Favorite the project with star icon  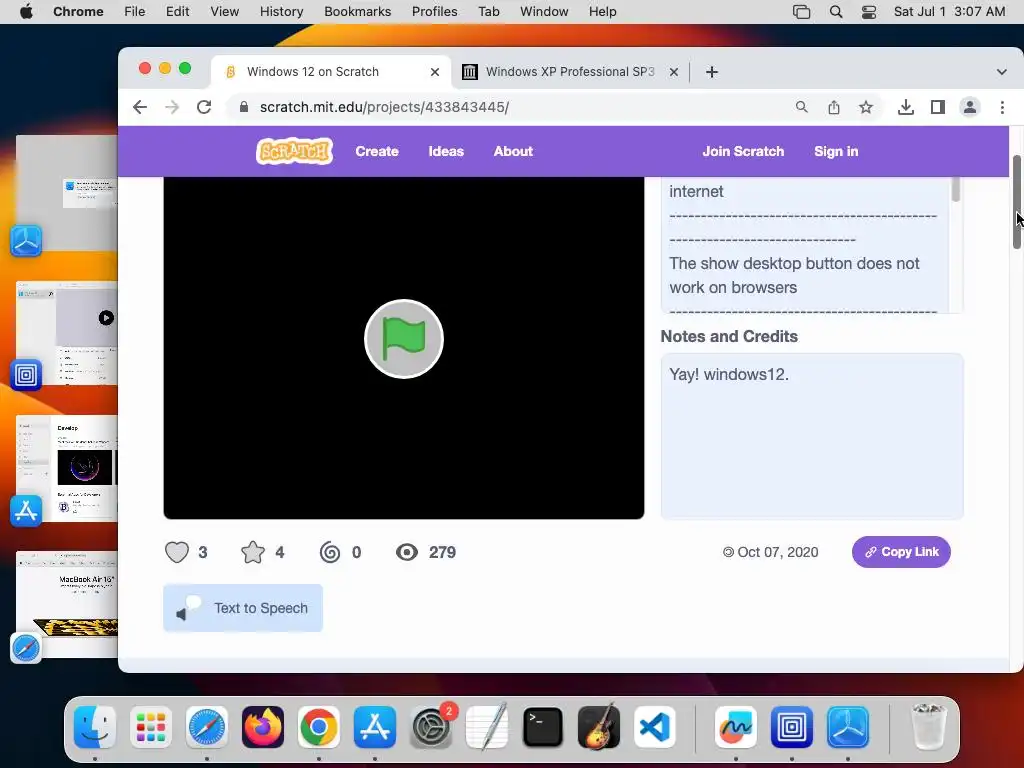253,552
